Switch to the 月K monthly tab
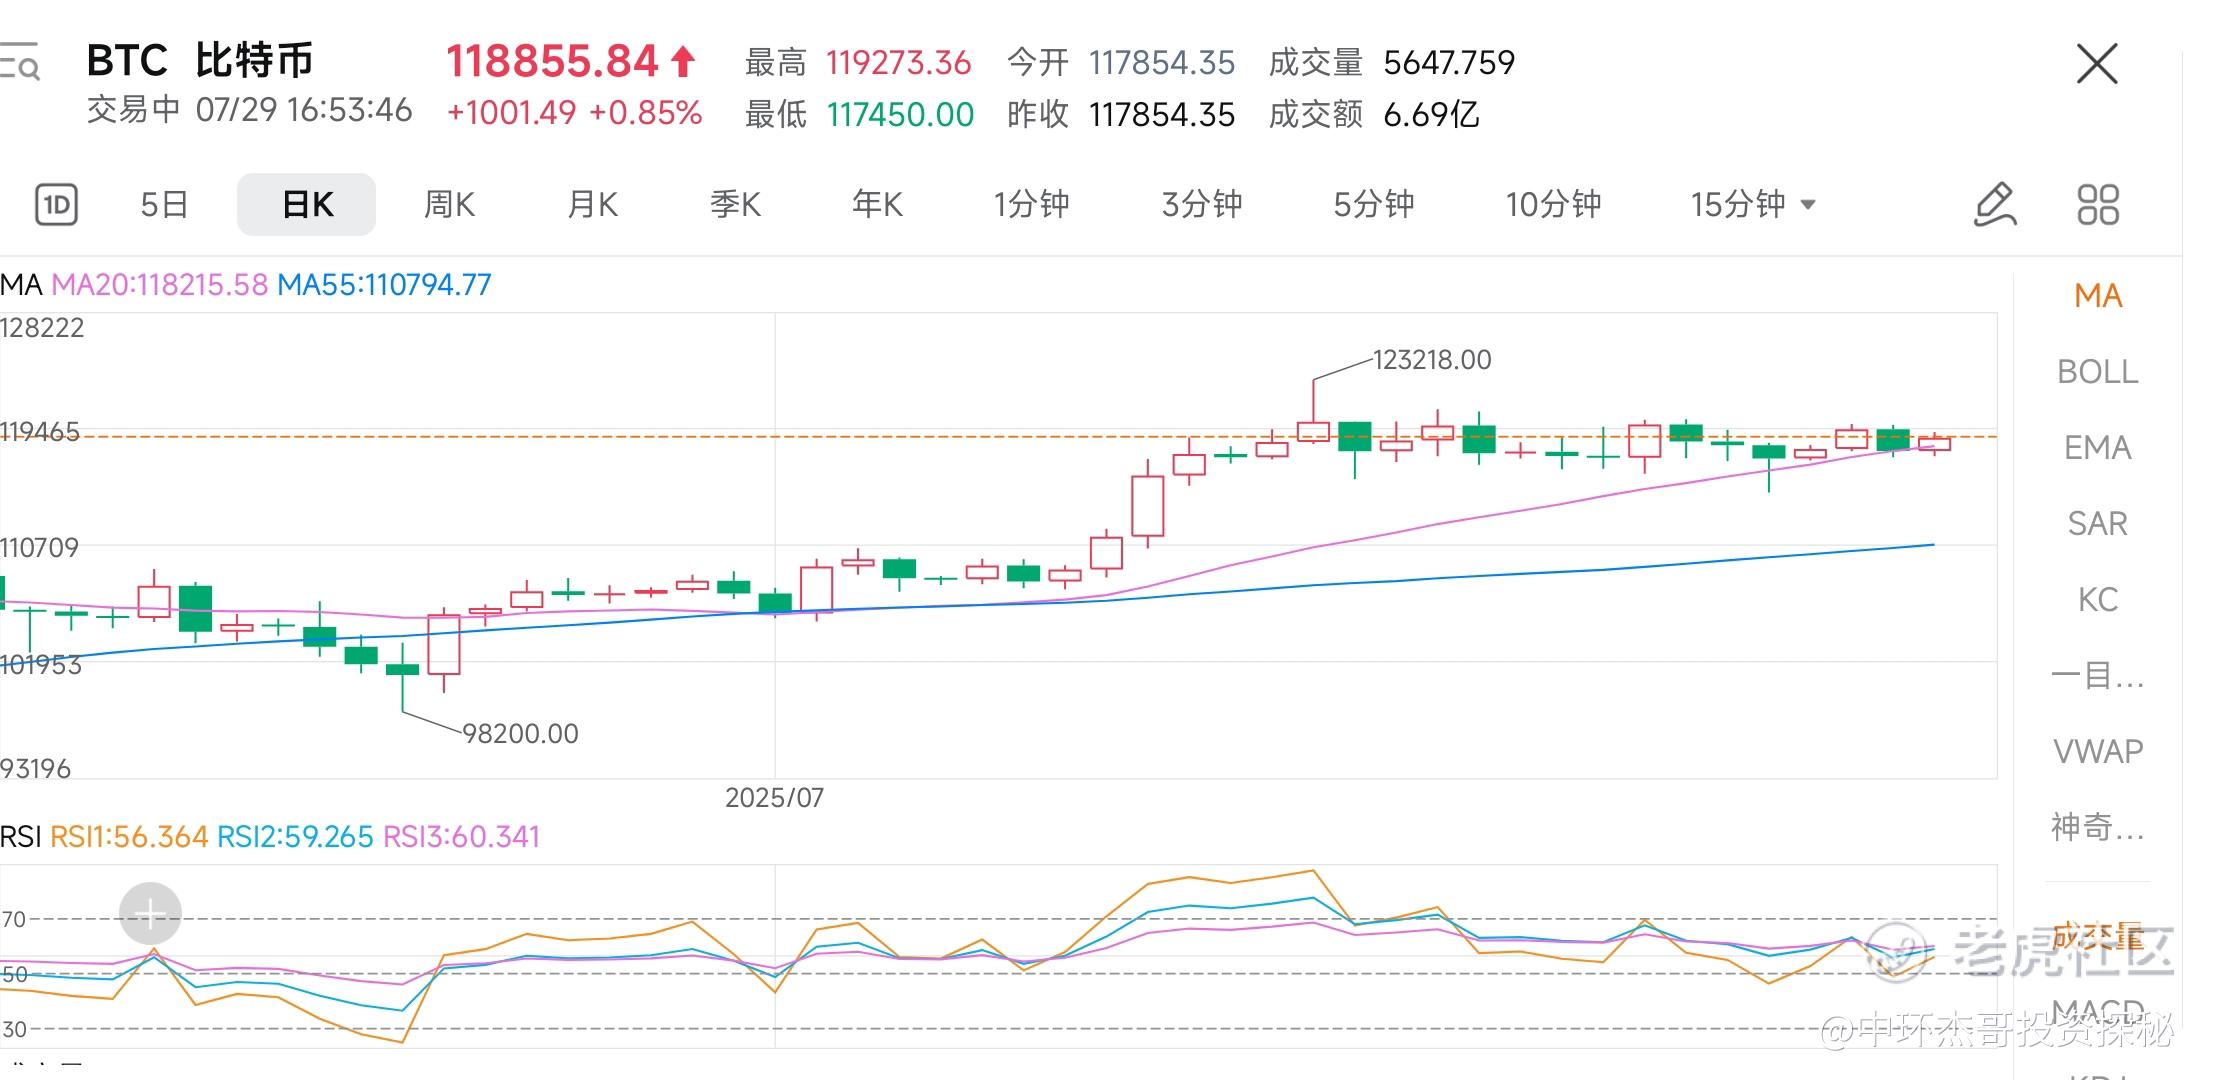2218x1080 pixels. coord(592,205)
